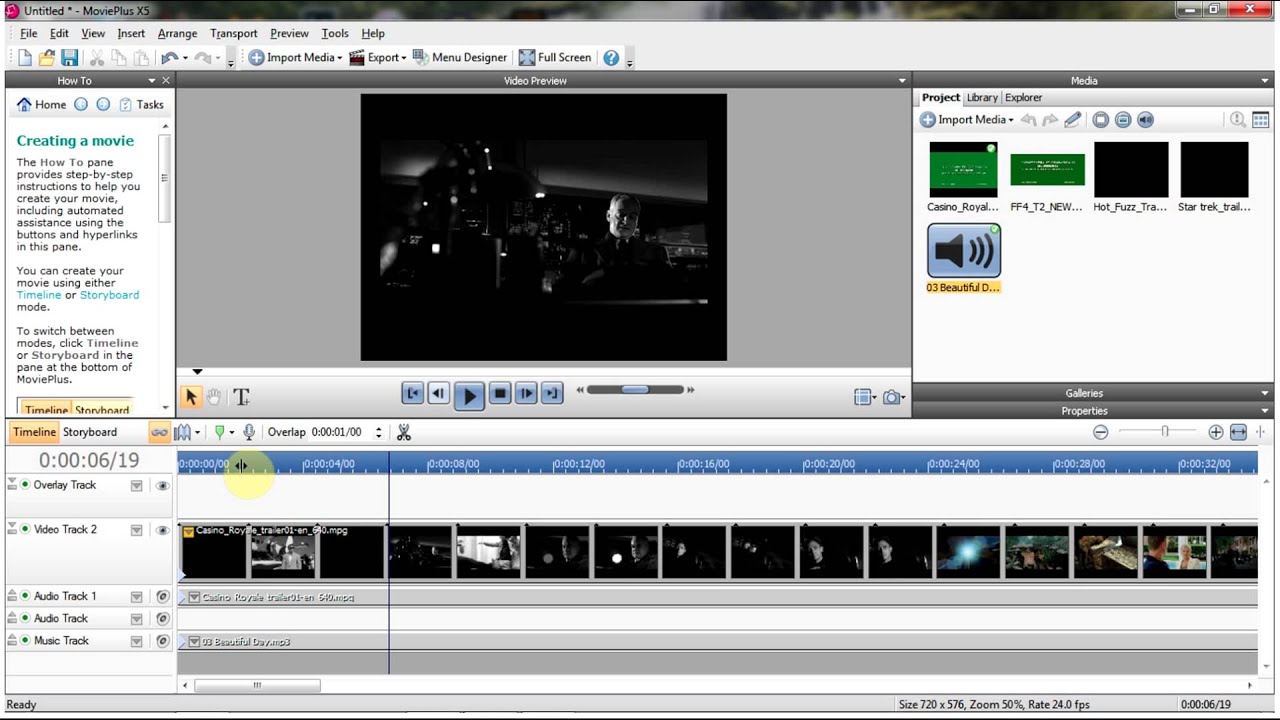Click the preview shuttle slider

635,390
